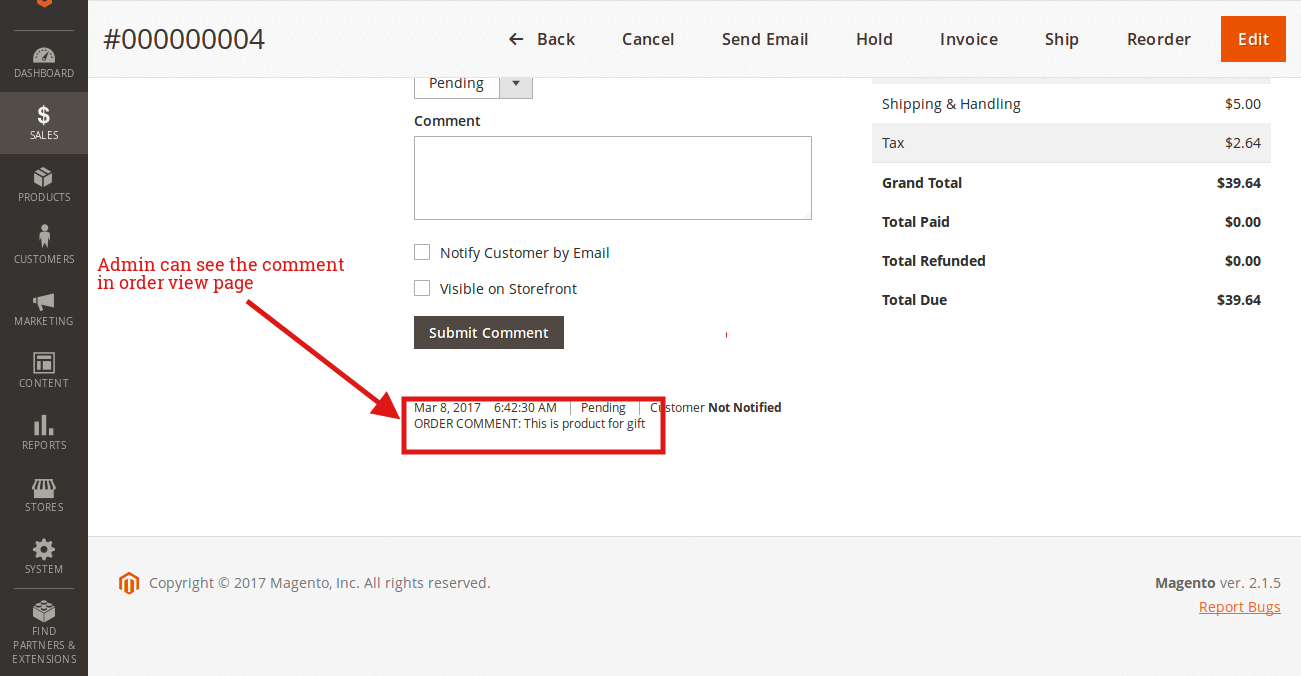
Task: Select the Reorder action in the header
Action: 1158,39
